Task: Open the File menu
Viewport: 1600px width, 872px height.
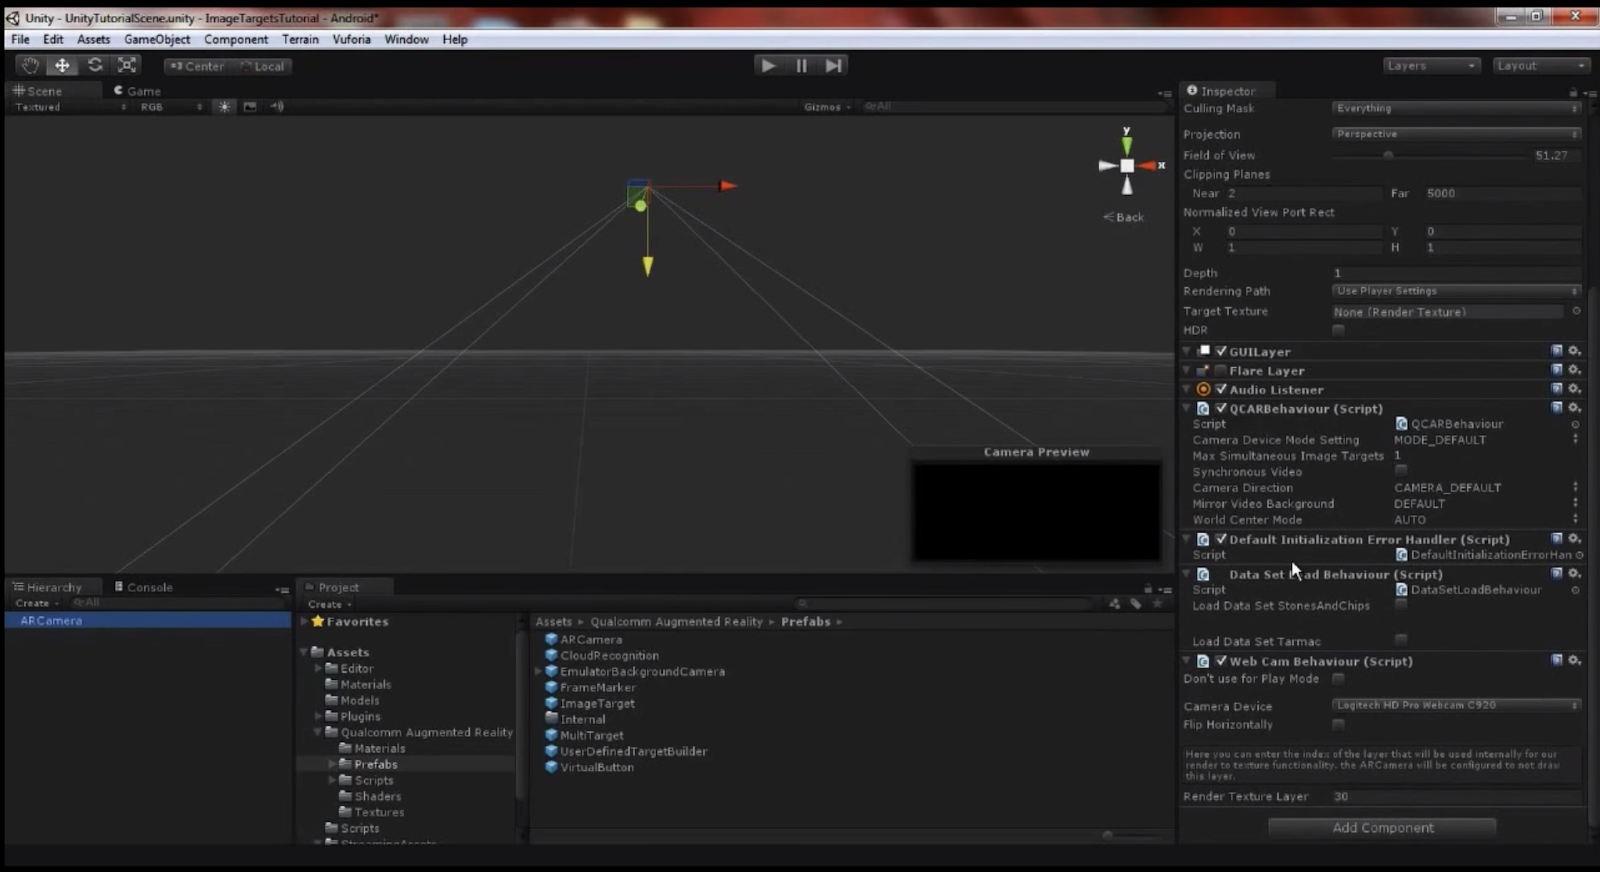Action: pyautogui.click(x=20, y=39)
